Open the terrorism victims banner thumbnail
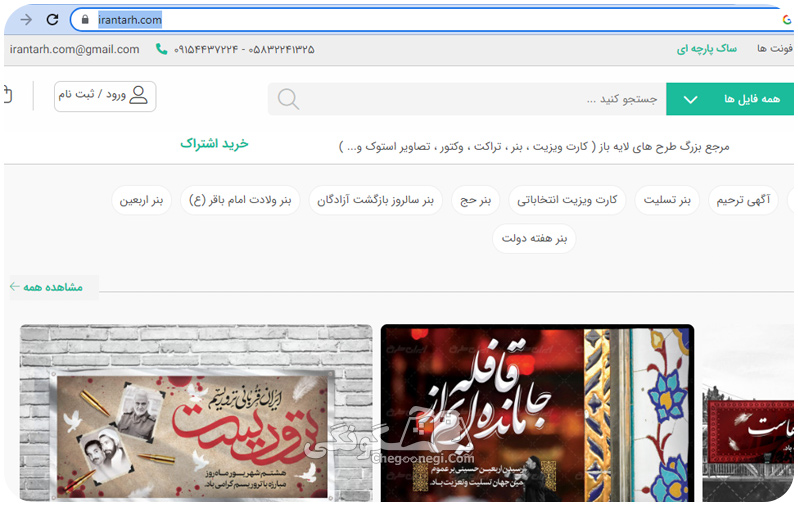 196,413
